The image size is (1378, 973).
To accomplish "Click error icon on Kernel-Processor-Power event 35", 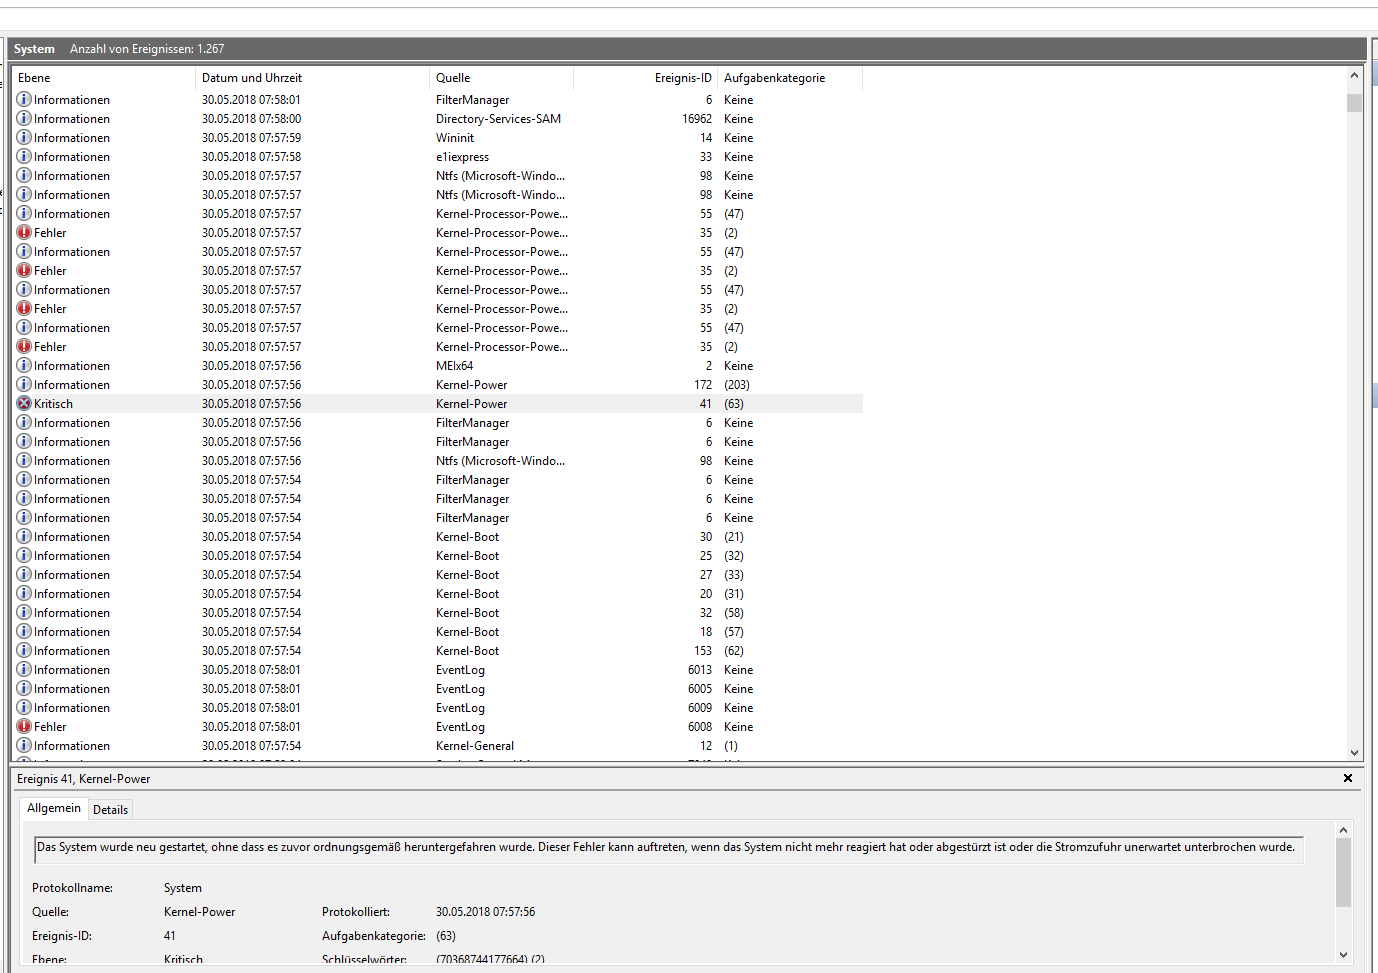I will click(x=23, y=232).
